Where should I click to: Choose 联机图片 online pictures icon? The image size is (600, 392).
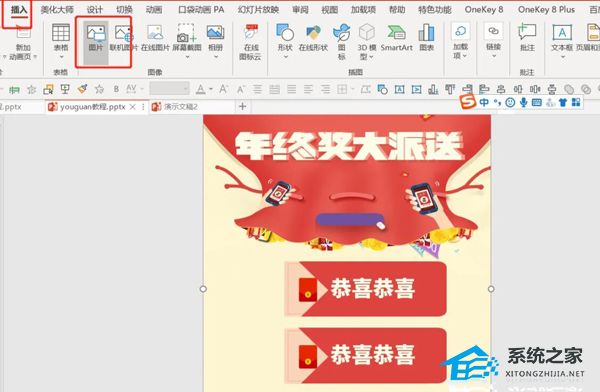point(123,38)
